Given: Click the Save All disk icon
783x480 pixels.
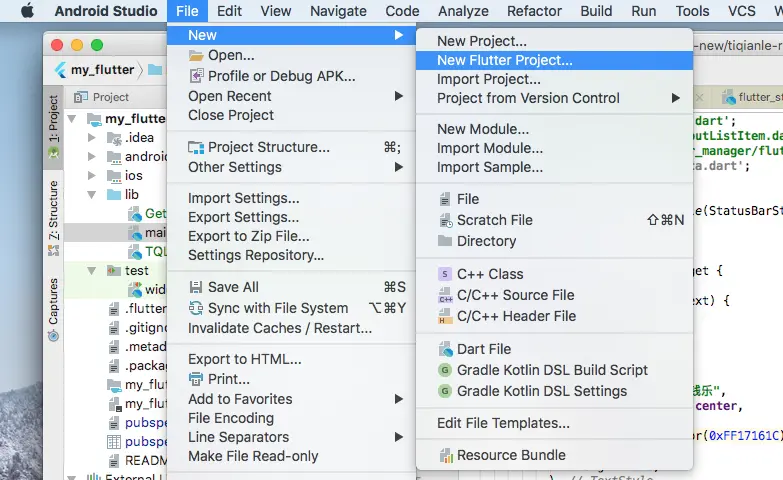Looking at the screenshot, I should tap(197, 287).
